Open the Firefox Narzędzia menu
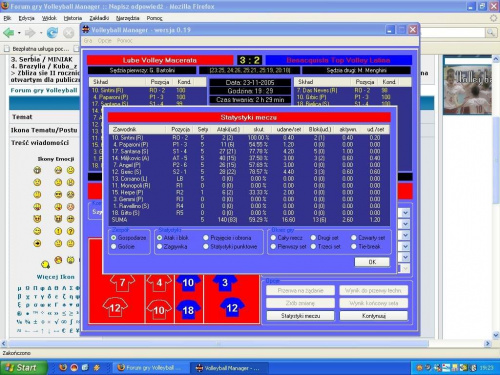 pyautogui.click(x=128, y=18)
